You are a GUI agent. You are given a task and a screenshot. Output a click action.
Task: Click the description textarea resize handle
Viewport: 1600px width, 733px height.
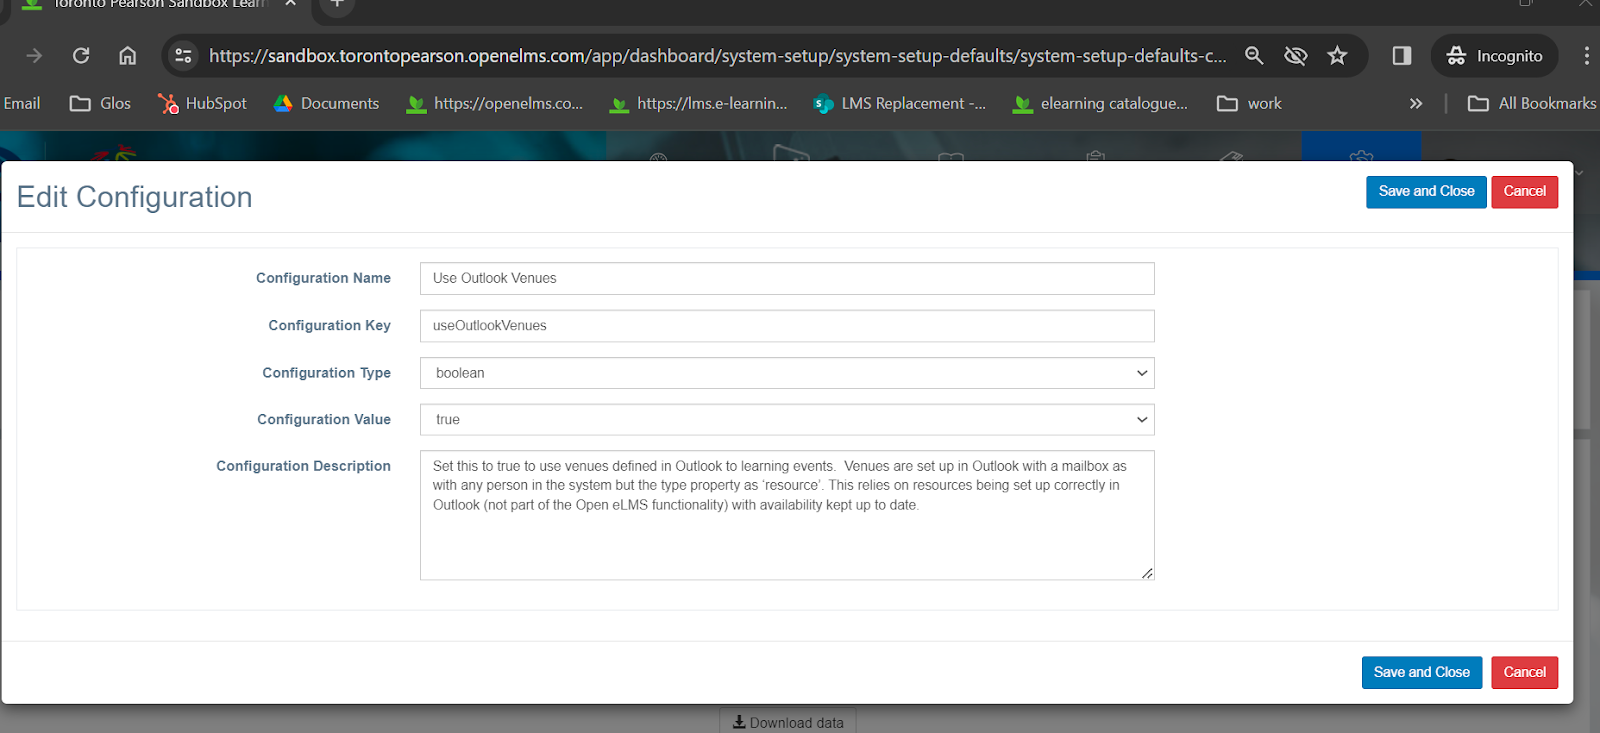(x=1147, y=573)
